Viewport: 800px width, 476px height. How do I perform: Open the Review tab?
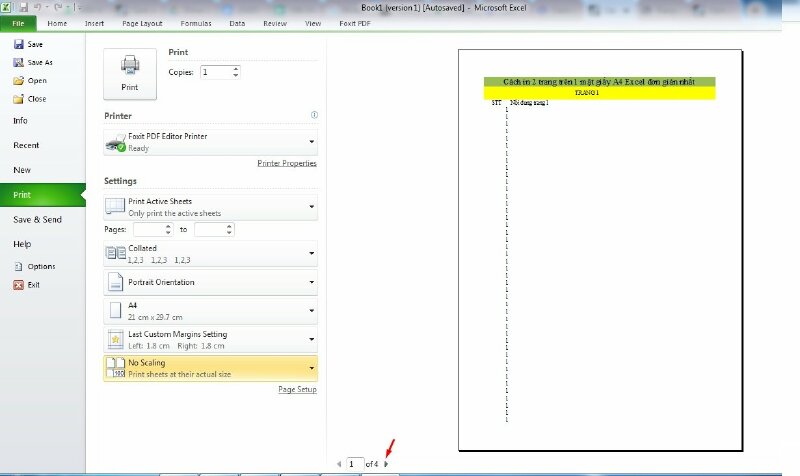(275, 23)
